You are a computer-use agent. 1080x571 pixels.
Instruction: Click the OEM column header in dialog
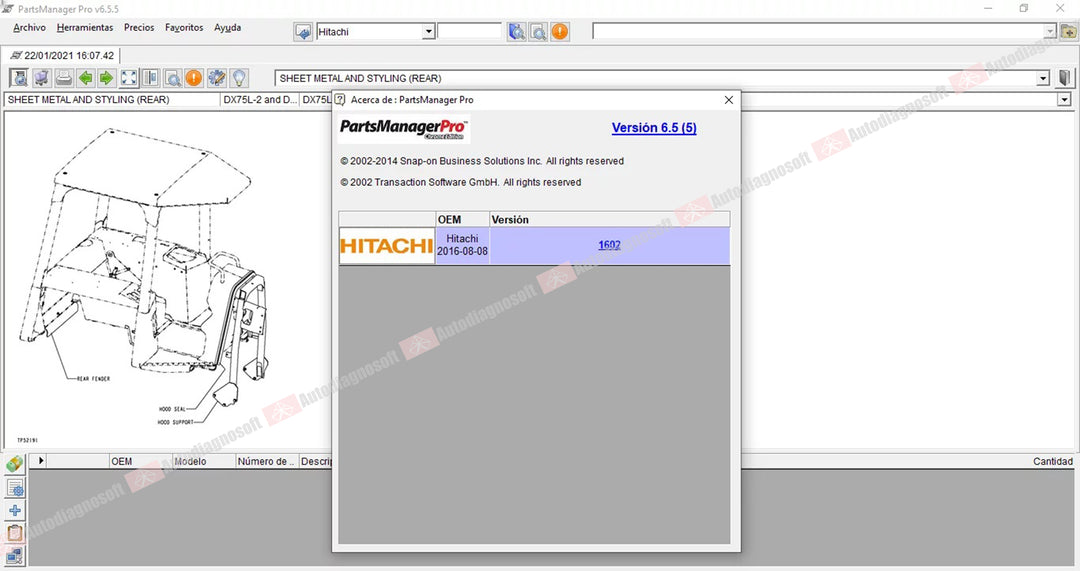462,220
